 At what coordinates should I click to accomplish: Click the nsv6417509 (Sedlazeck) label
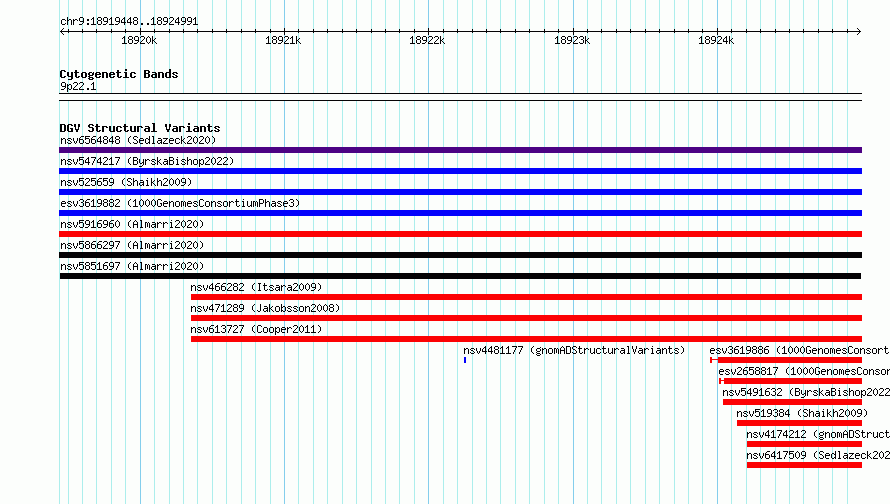coord(818,455)
